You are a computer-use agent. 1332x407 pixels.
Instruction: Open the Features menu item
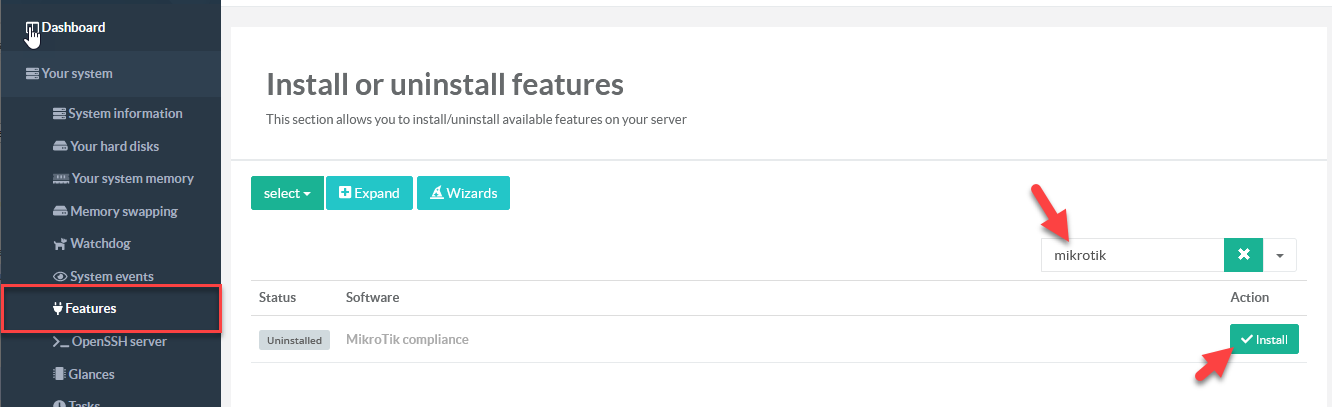tap(90, 309)
